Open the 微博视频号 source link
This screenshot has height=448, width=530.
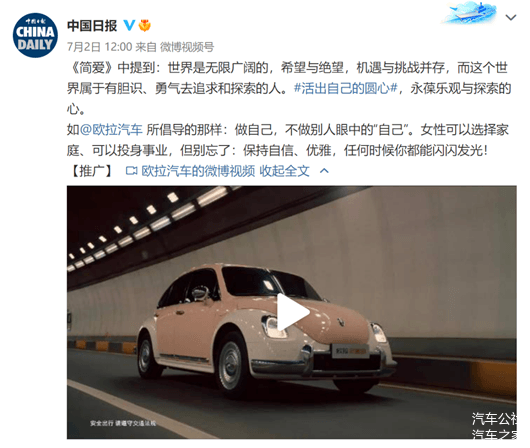[187, 47]
